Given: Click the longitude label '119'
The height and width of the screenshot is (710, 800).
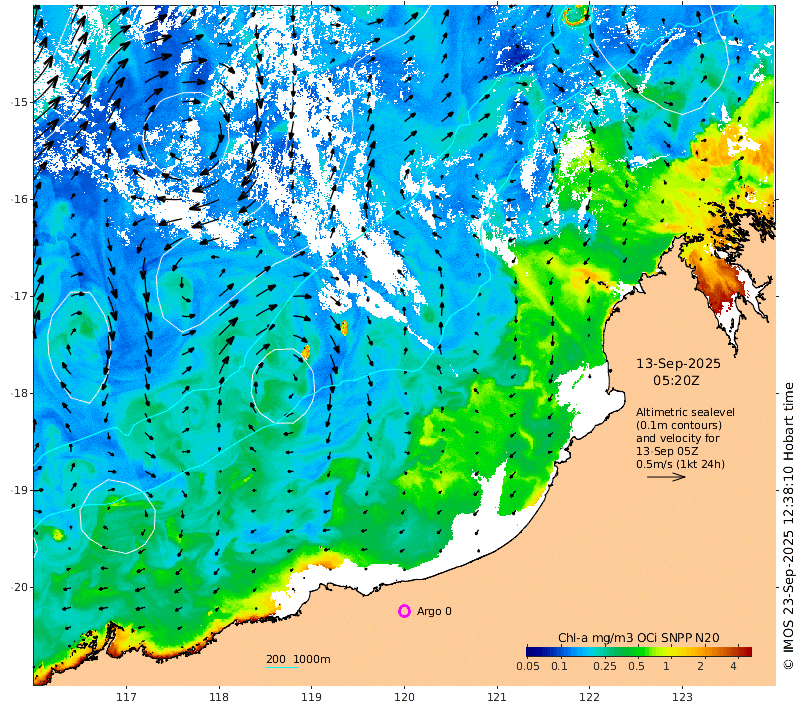Looking at the screenshot, I should (311, 697).
